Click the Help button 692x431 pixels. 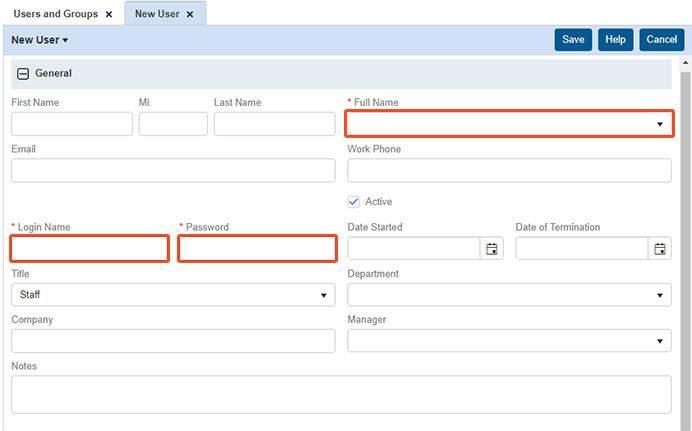pos(615,40)
